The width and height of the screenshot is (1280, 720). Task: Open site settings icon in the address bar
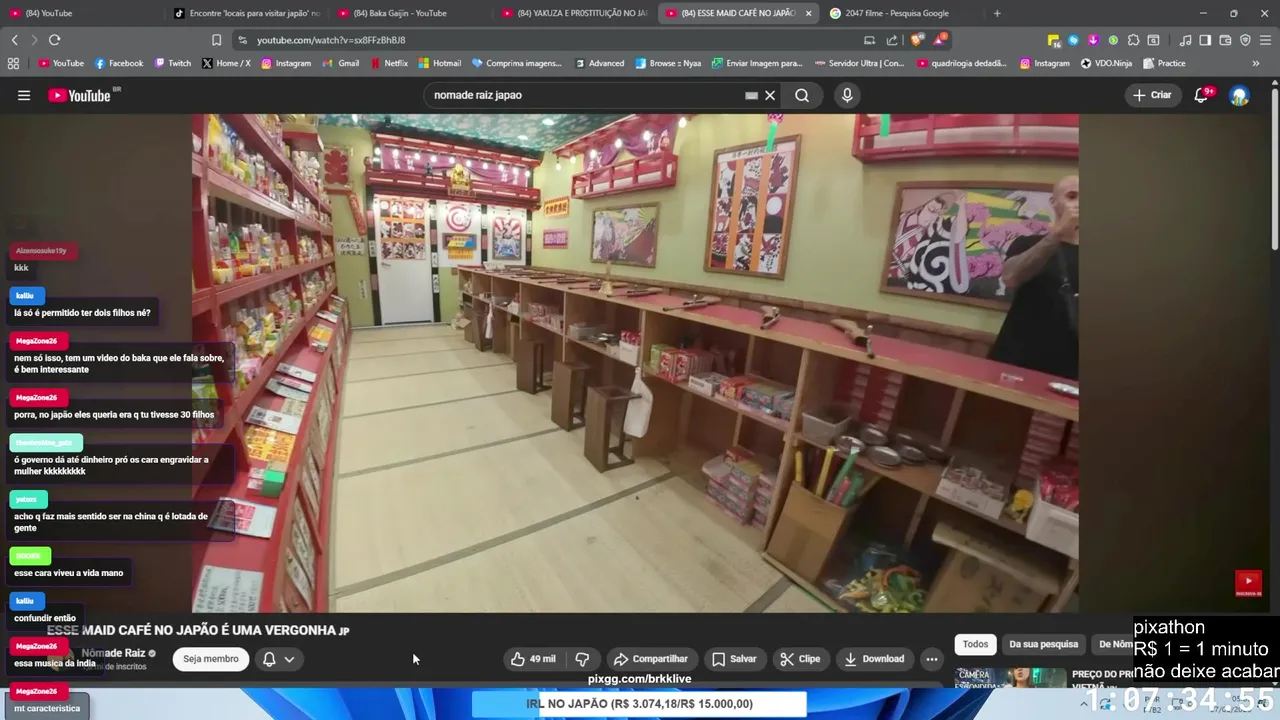[242, 40]
